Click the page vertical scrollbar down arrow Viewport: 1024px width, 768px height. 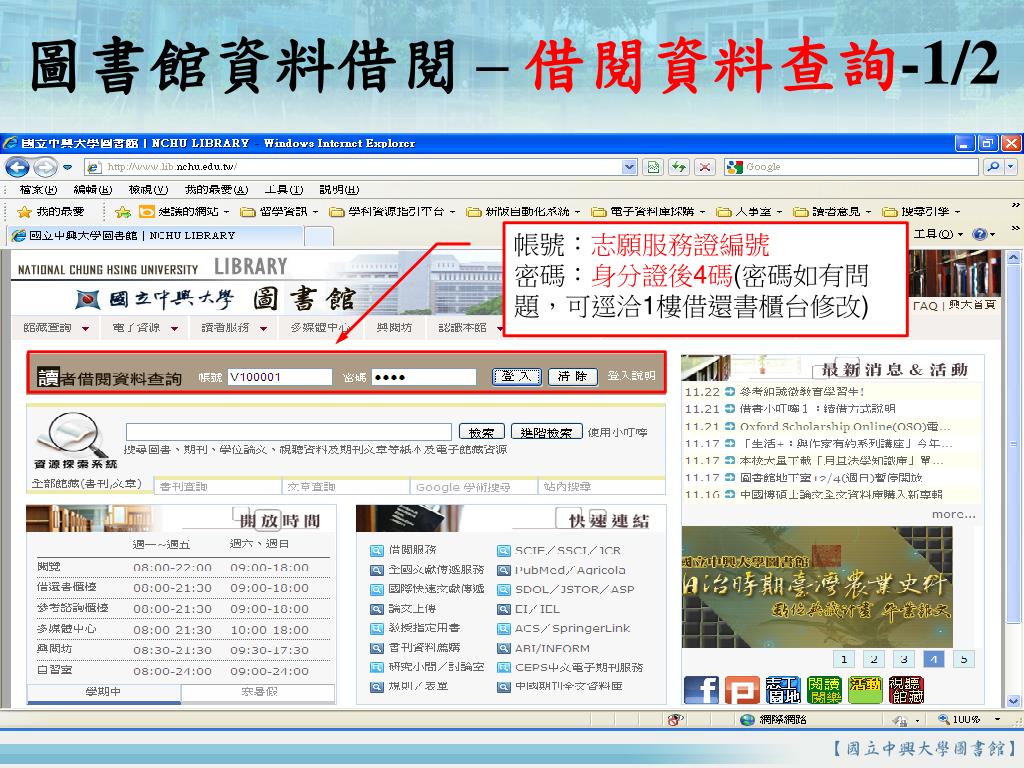click(1014, 701)
